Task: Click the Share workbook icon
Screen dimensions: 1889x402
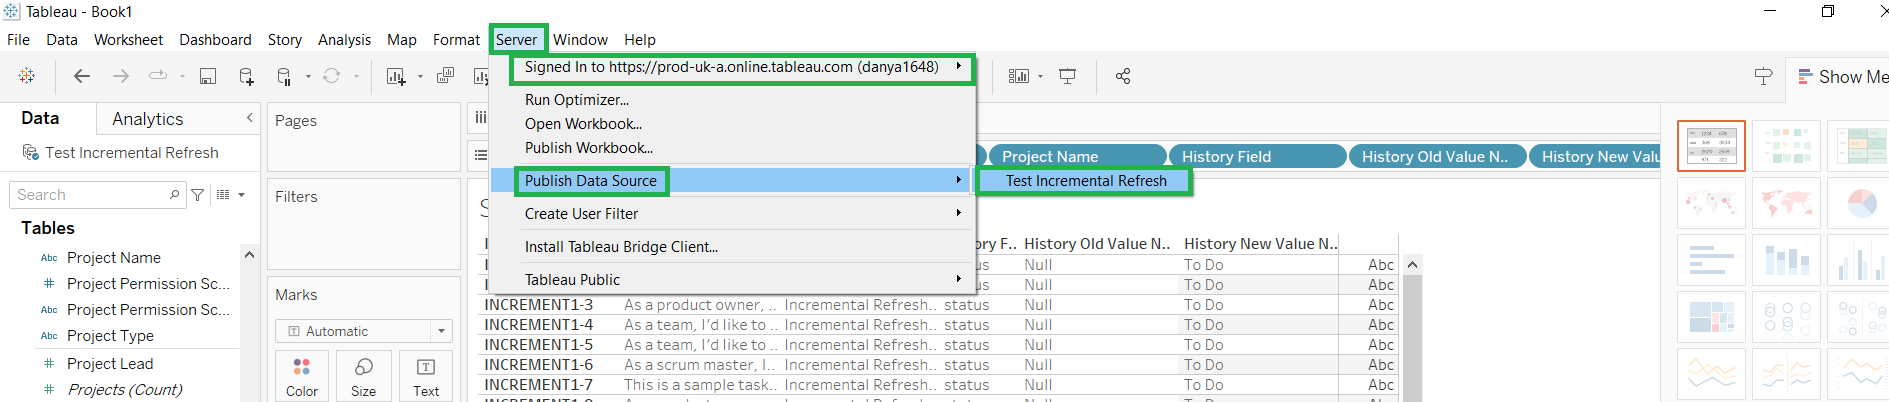Action: click(1123, 76)
